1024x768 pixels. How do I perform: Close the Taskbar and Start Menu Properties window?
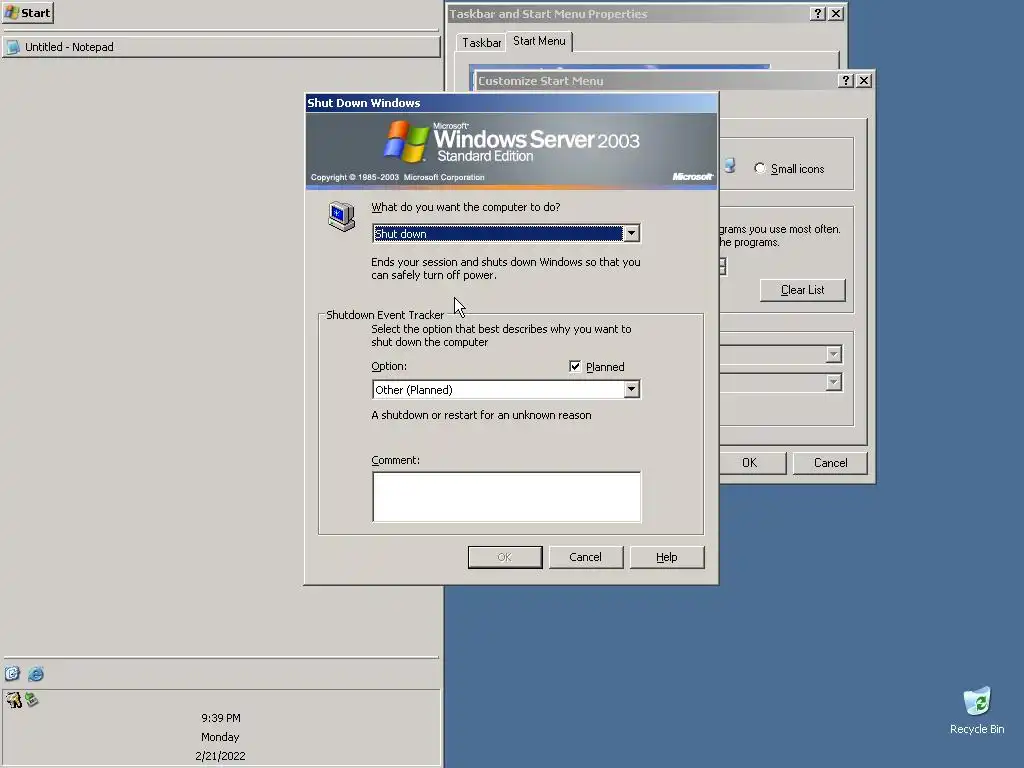[x=836, y=14]
